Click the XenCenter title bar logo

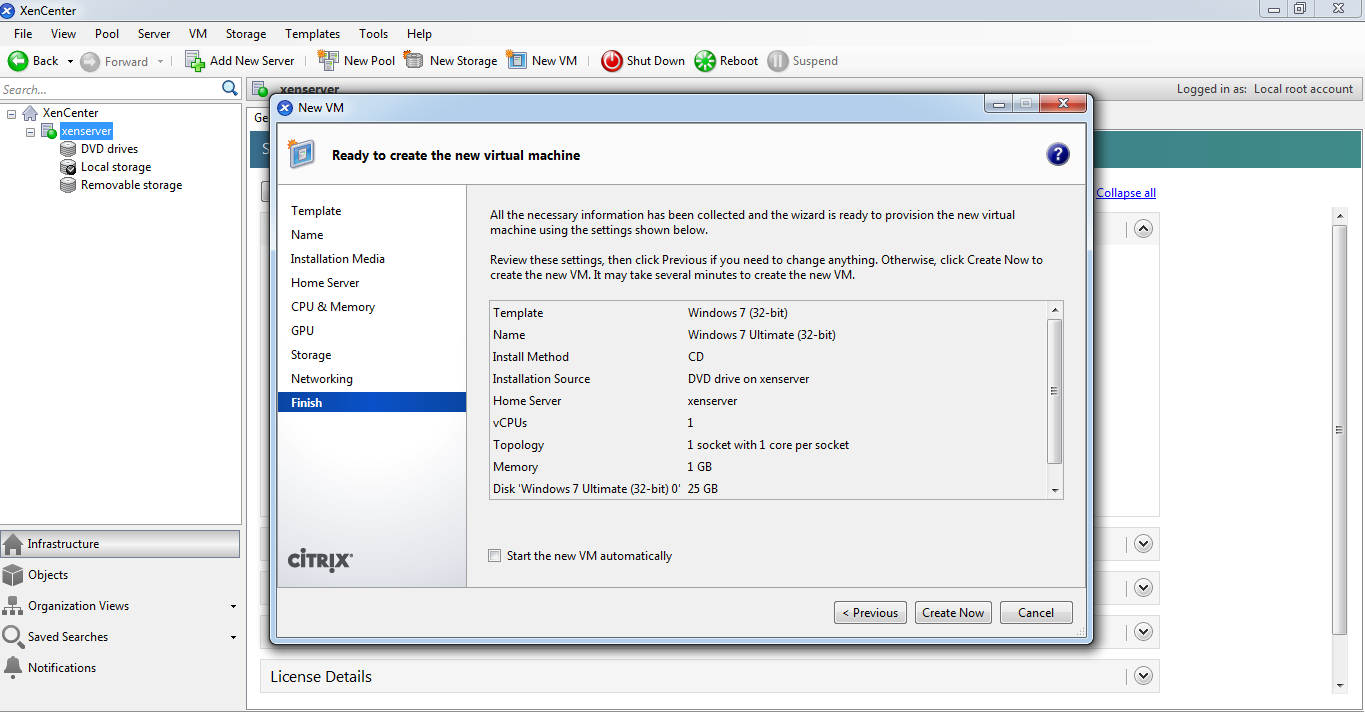[8, 10]
